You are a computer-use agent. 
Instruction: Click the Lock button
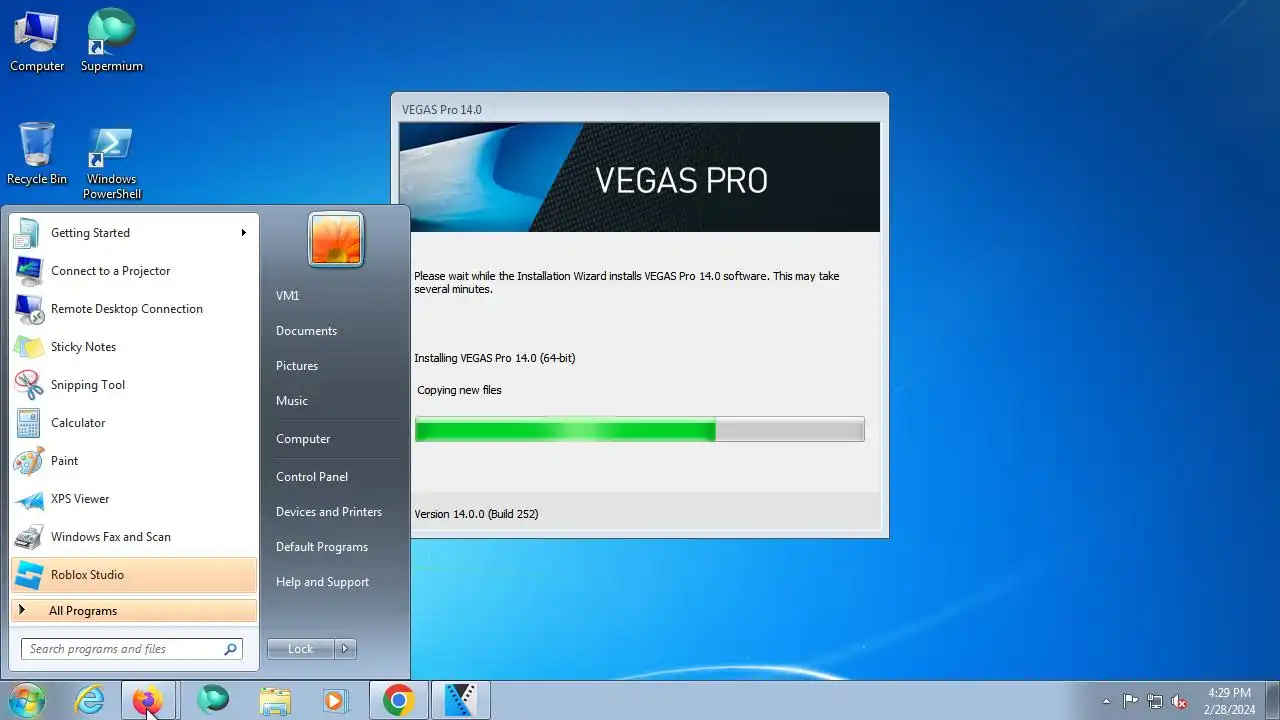pyautogui.click(x=301, y=649)
